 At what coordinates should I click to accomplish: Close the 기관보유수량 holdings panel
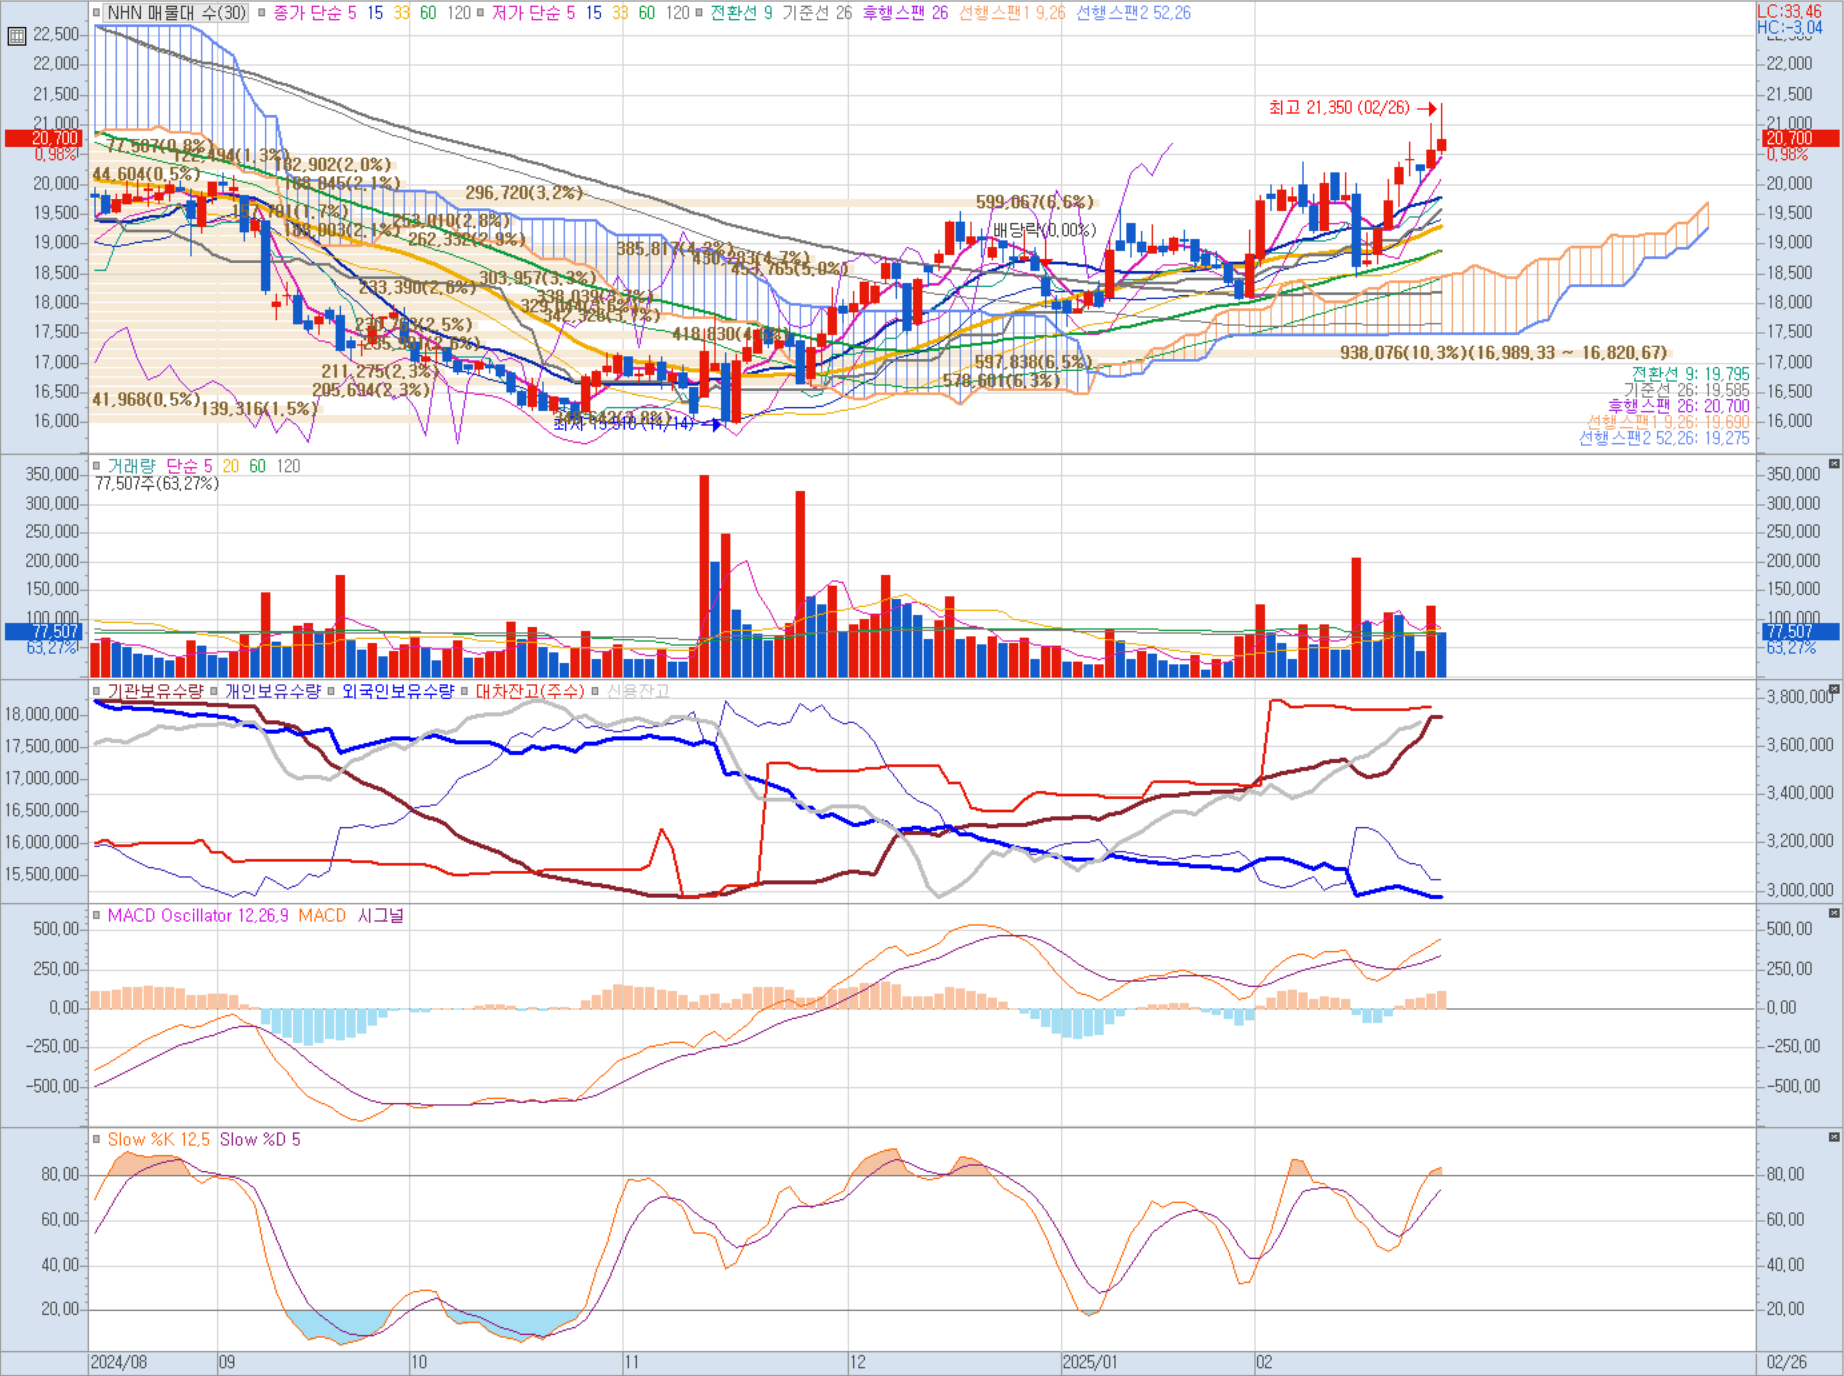pyautogui.click(x=1834, y=689)
